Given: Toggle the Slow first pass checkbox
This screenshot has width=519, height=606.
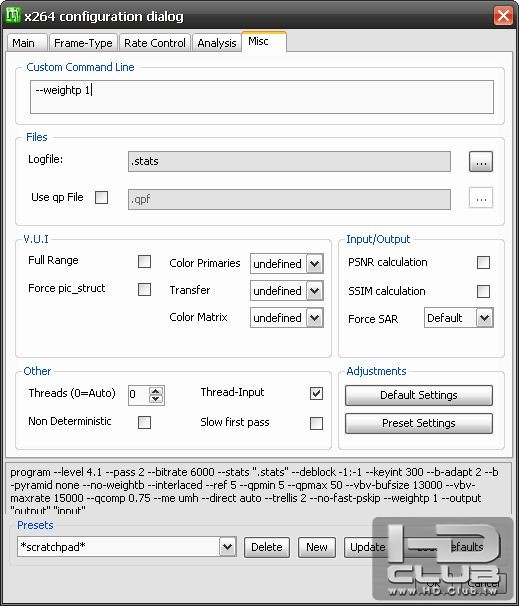Looking at the screenshot, I should [316, 423].
